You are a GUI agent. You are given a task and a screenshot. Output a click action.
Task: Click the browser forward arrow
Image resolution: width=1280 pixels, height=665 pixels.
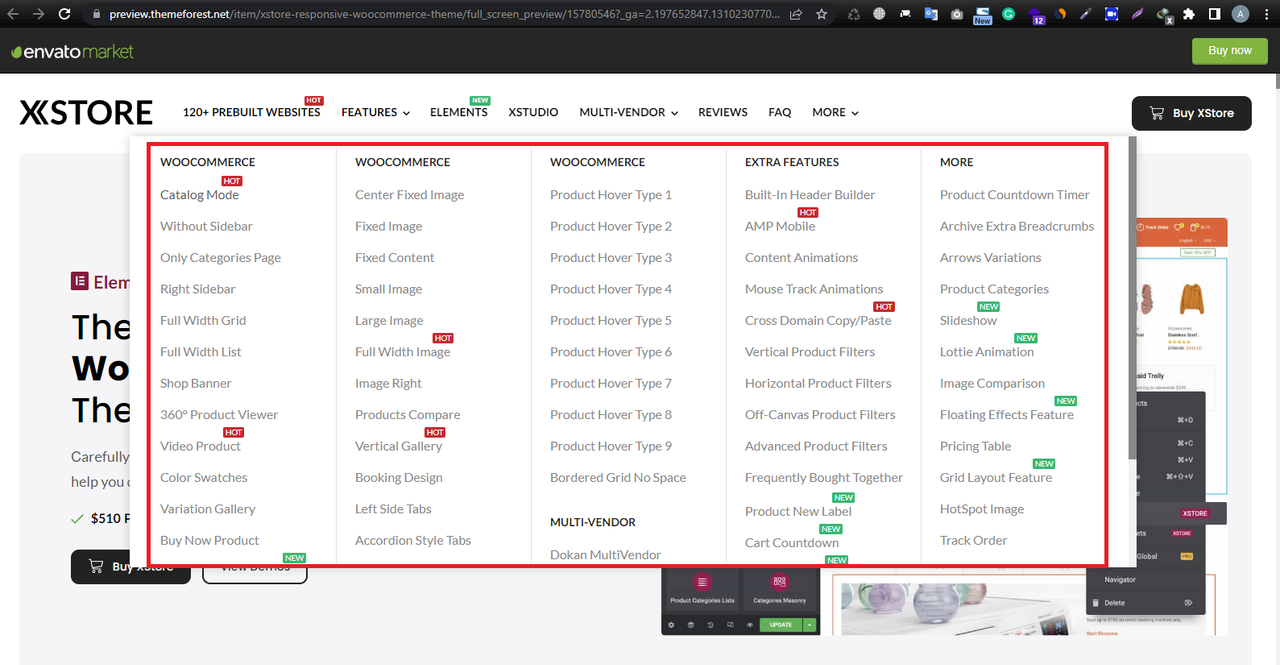[x=38, y=14]
